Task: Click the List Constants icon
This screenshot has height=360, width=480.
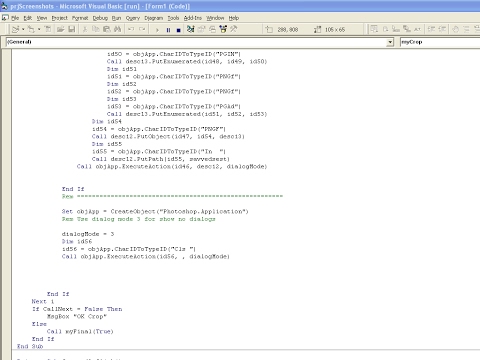Action: tap(385, 29)
